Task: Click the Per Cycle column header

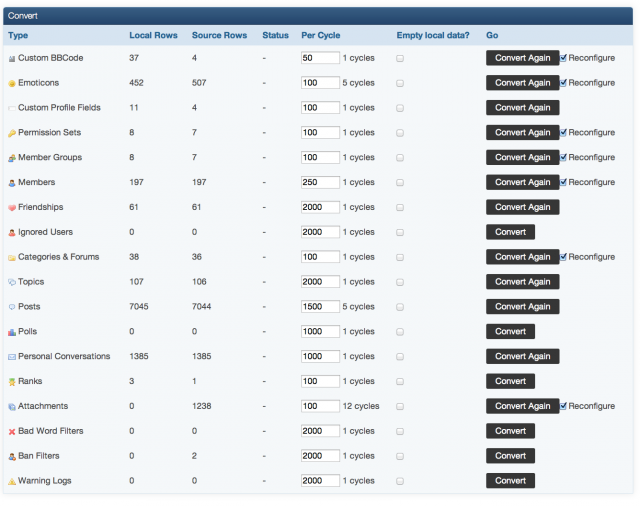Action: (x=321, y=36)
